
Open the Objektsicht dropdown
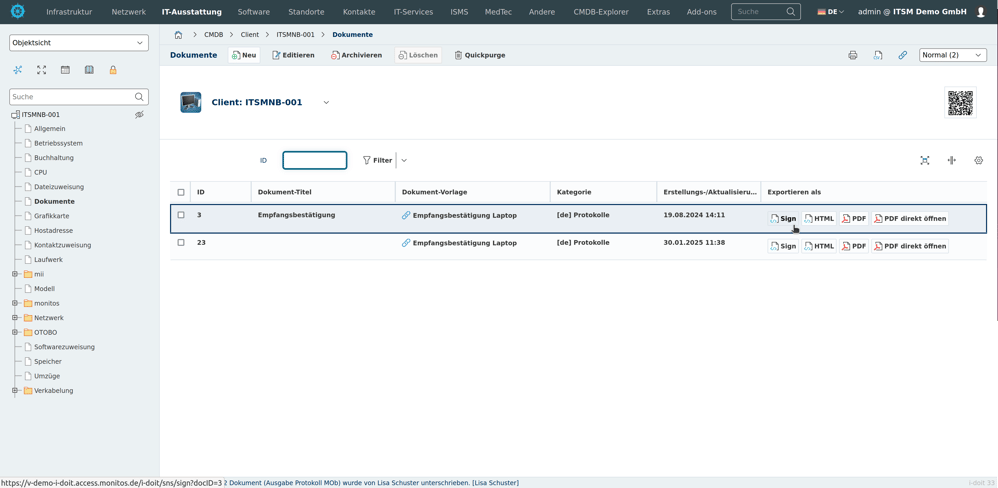(78, 43)
